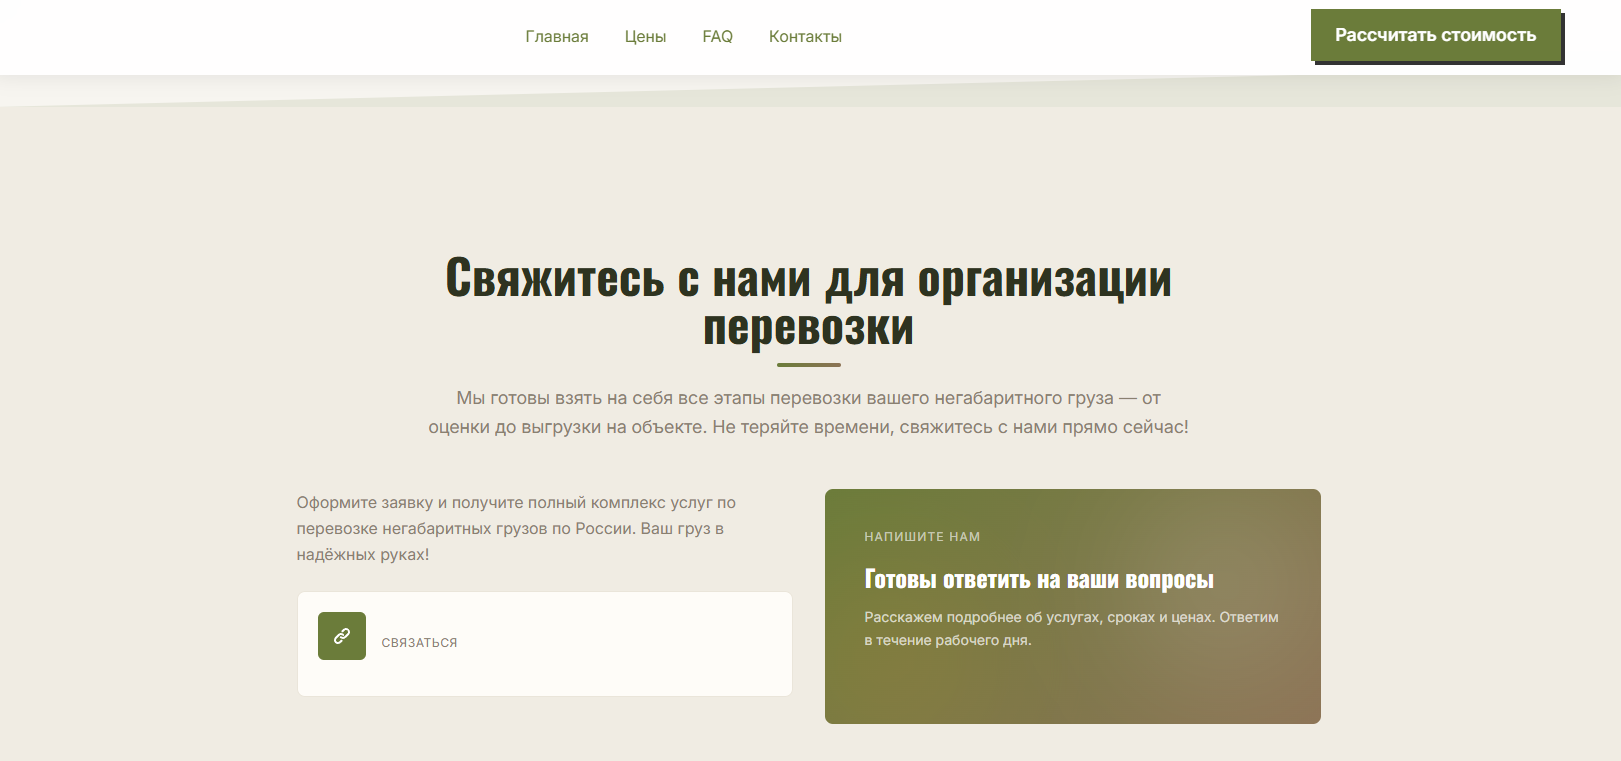1621x761 pixels.
Task: Click the word перевозки in the title
Action: [808, 329]
